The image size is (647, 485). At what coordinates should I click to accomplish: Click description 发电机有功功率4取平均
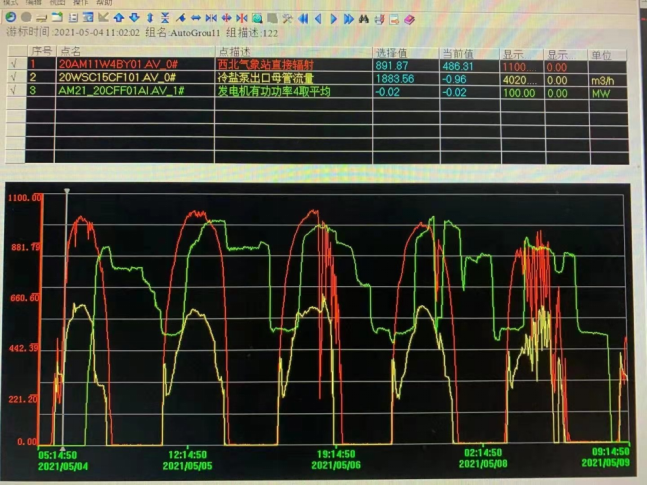pyautogui.click(x=274, y=91)
